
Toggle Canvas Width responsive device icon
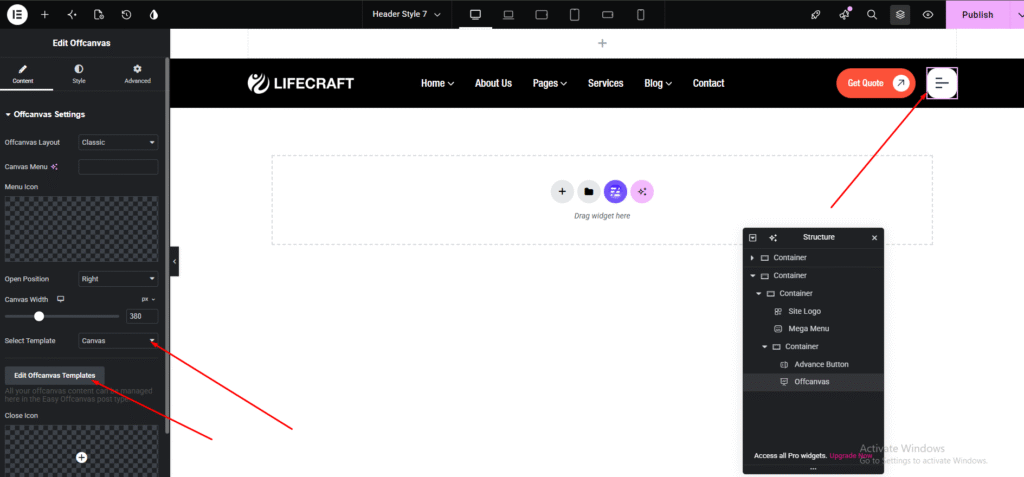pyautogui.click(x=61, y=299)
